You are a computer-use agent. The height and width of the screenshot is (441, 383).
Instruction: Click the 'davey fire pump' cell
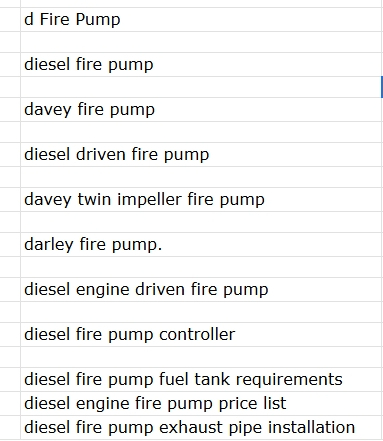click(201, 110)
